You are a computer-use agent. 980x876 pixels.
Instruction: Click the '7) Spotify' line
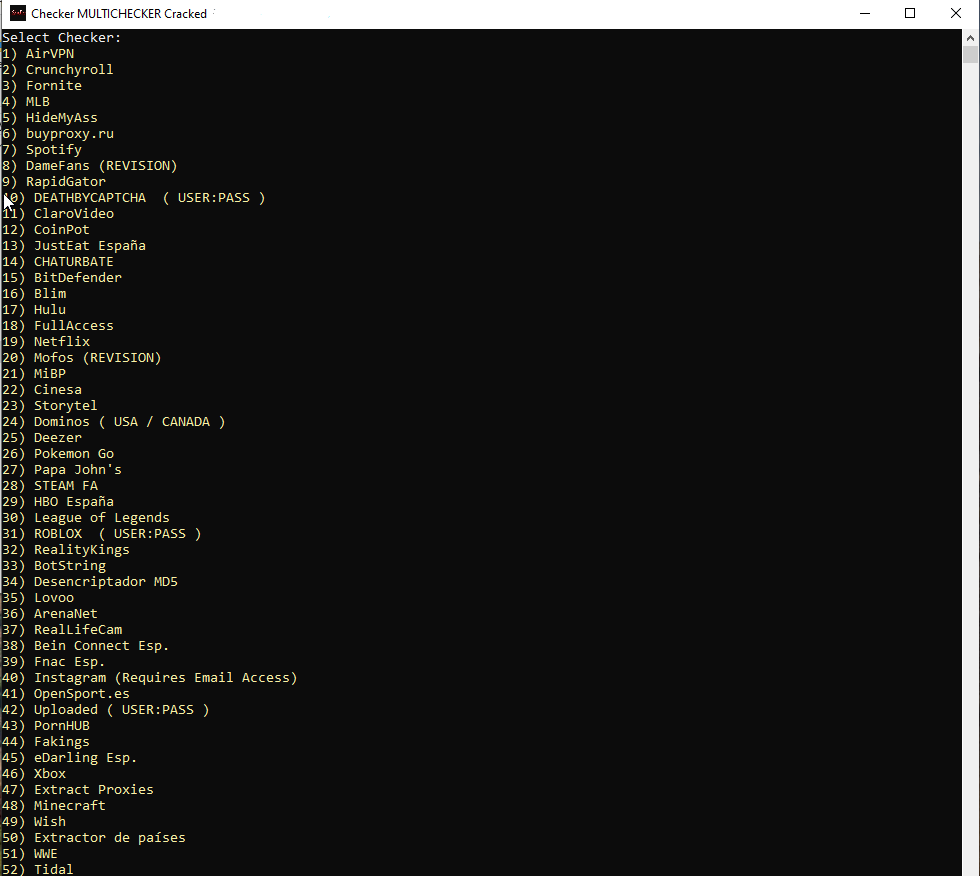click(x=42, y=149)
